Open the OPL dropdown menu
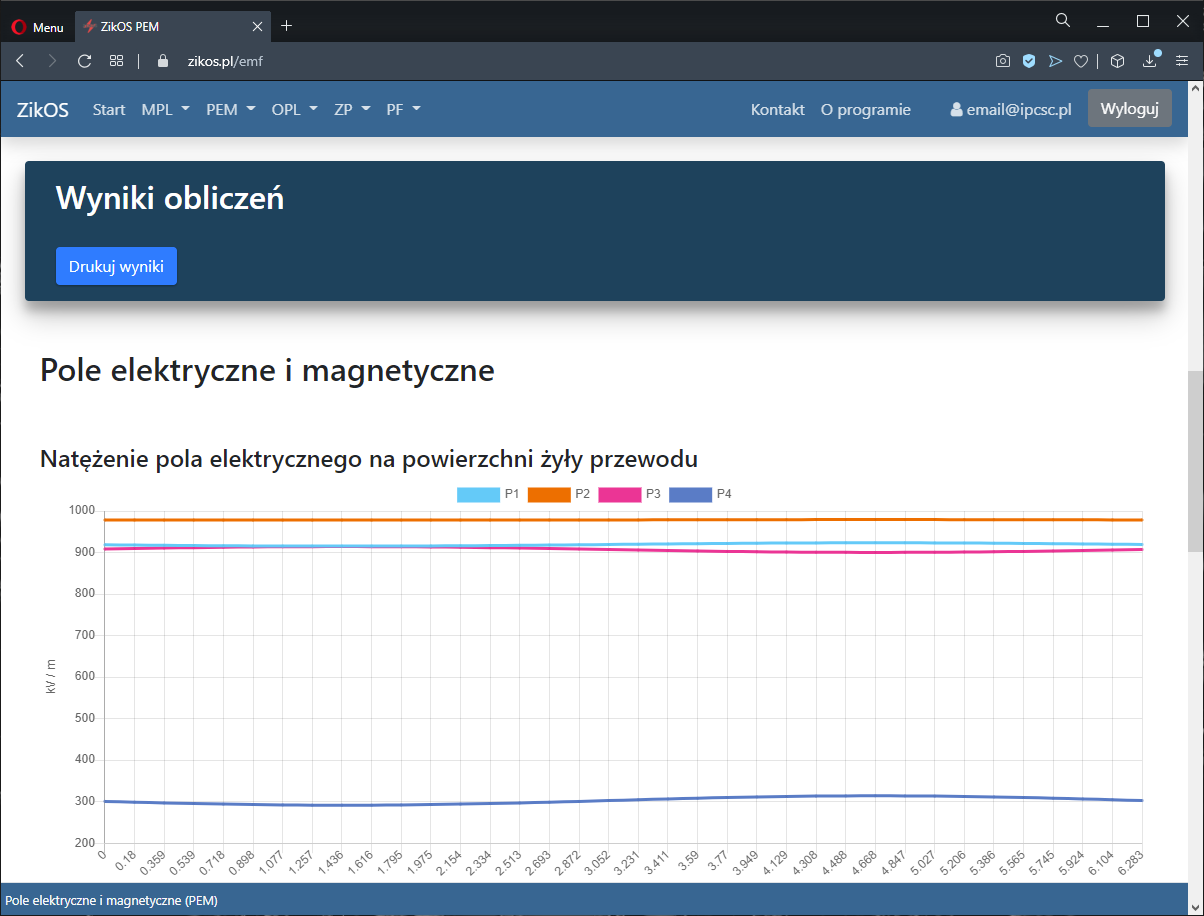This screenshot has width=1204, height=916. 294,109
